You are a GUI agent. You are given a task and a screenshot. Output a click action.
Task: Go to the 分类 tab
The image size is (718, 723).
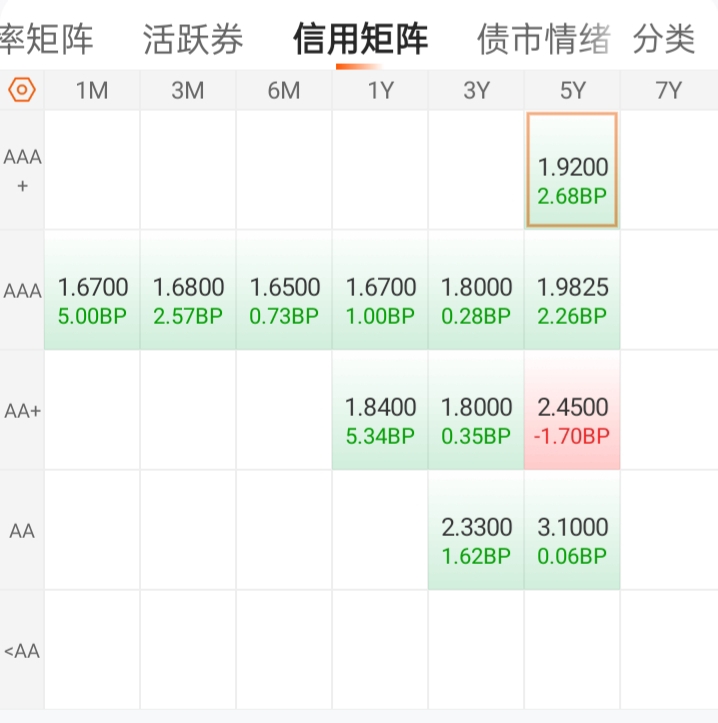664,39
